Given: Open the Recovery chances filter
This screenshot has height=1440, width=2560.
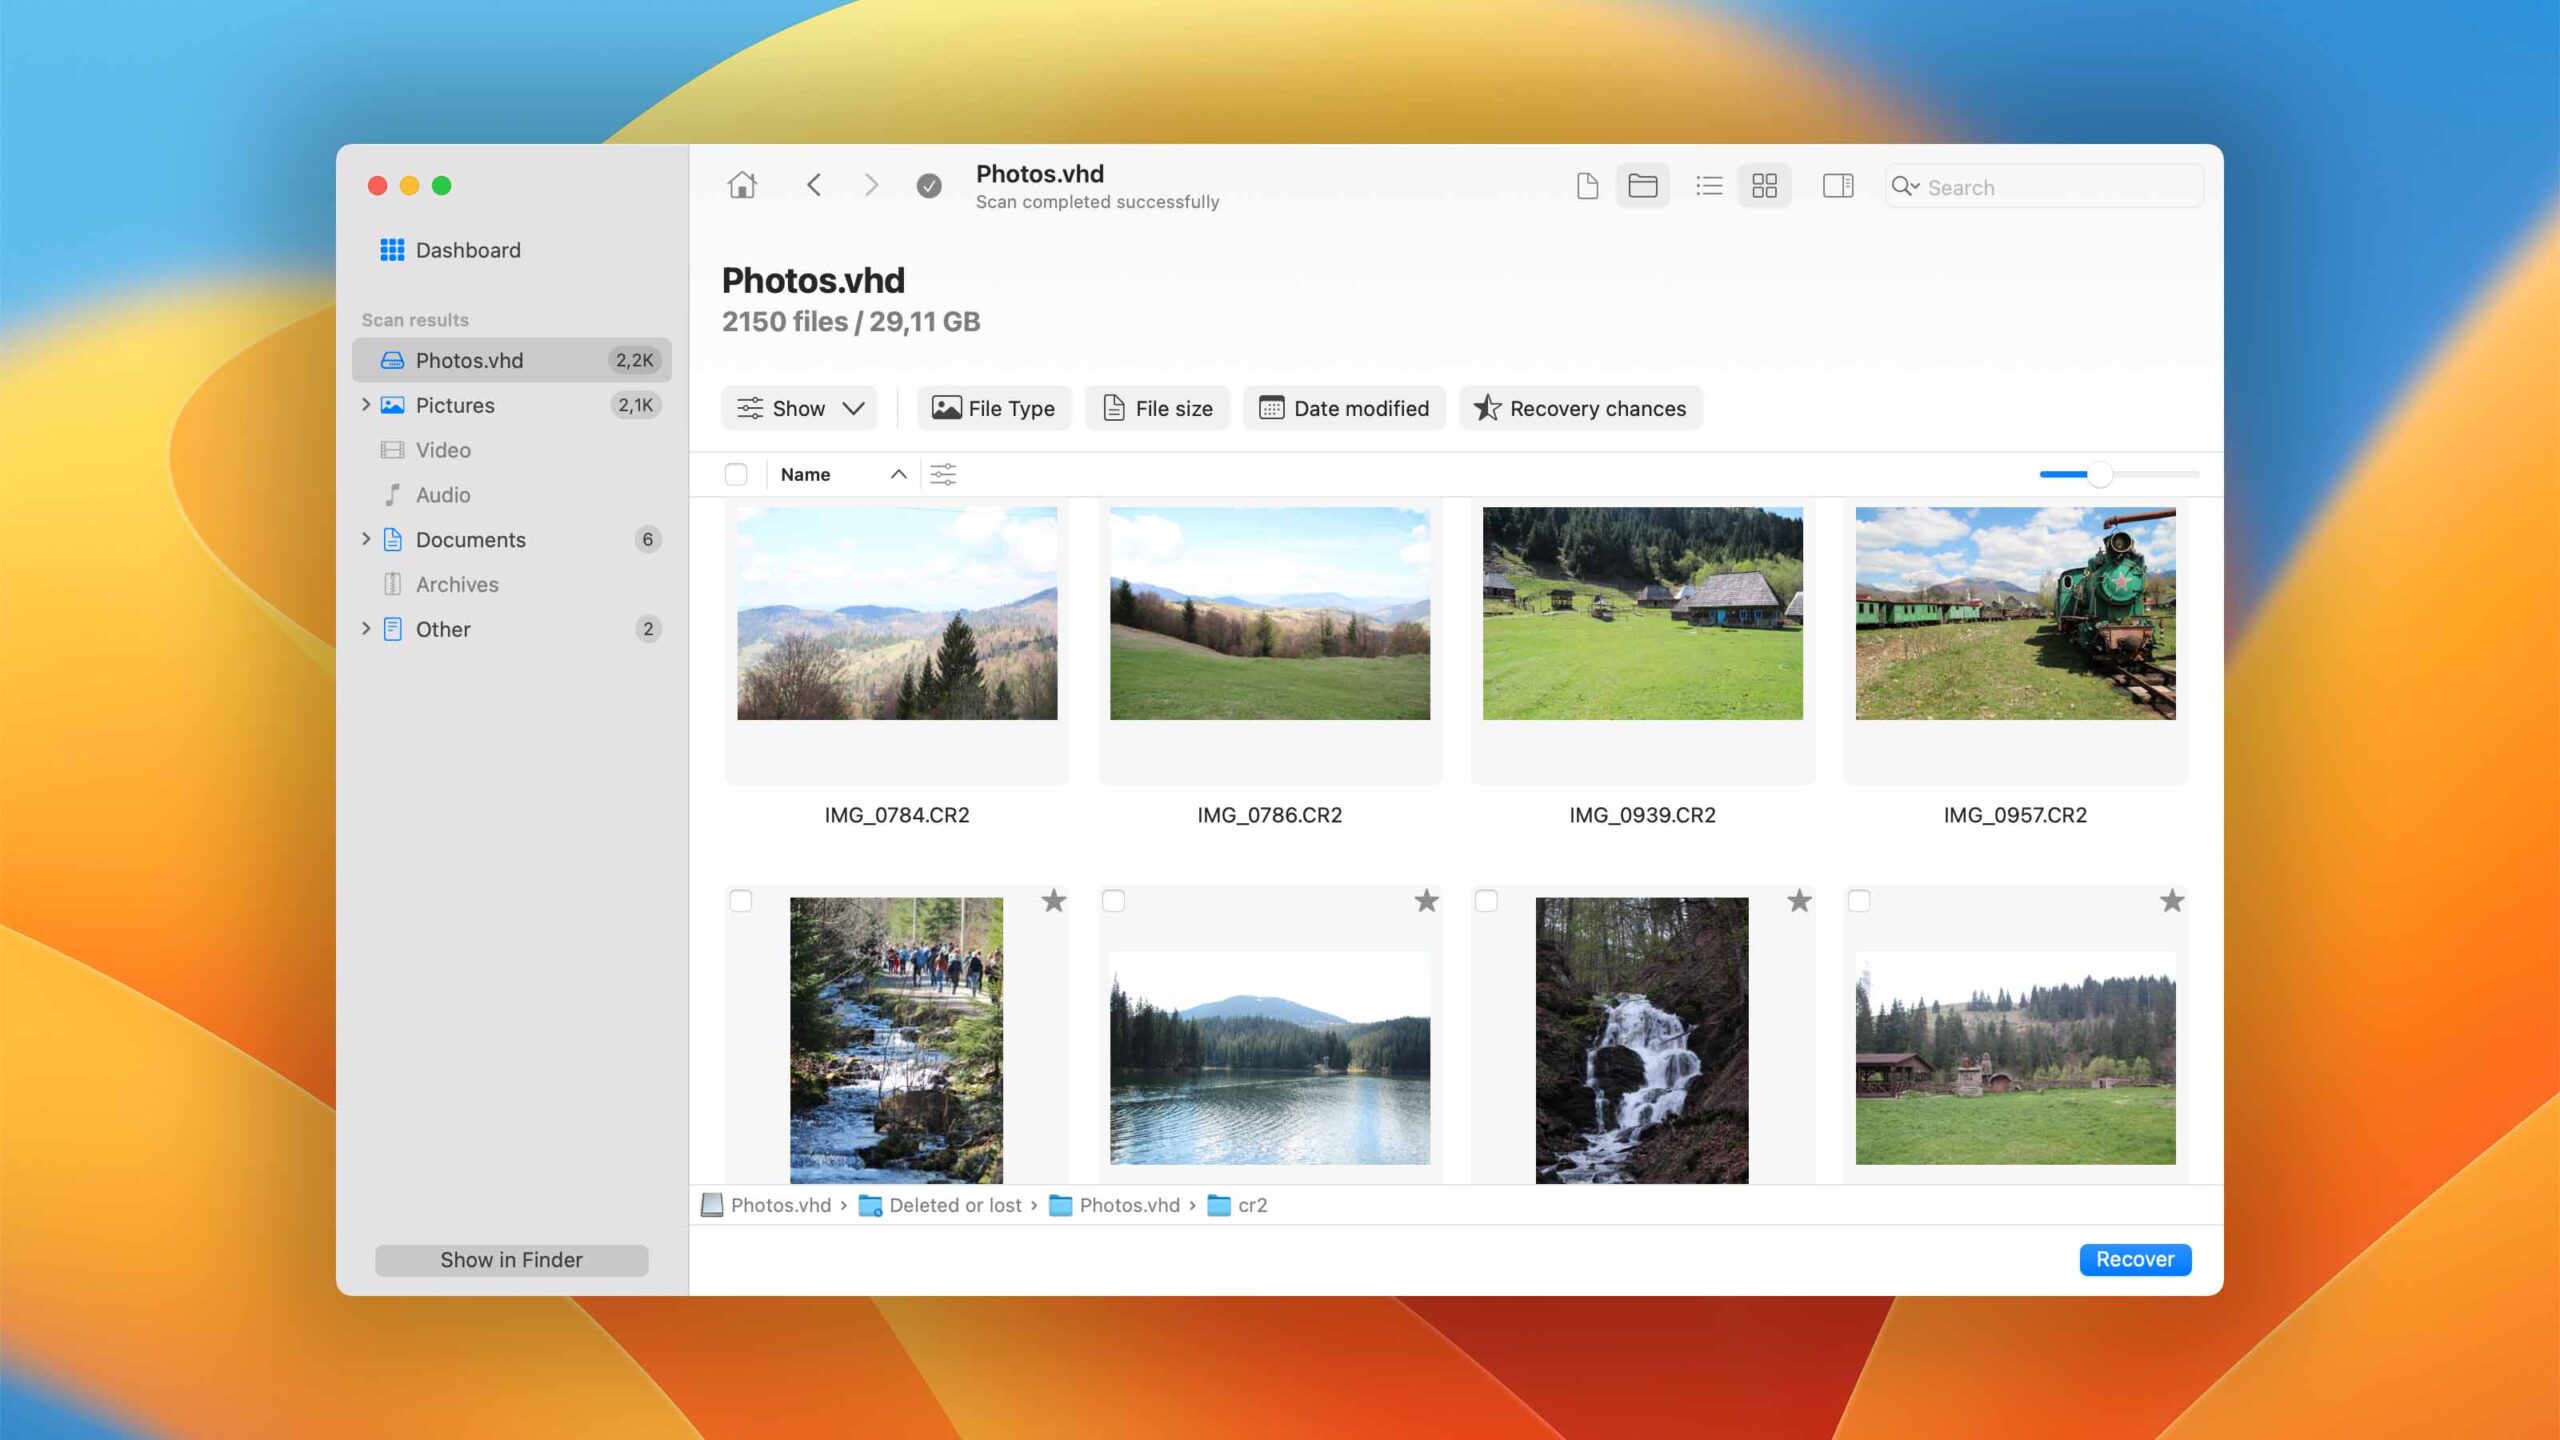Looking at the screenshot, I should click(1580, 408).
